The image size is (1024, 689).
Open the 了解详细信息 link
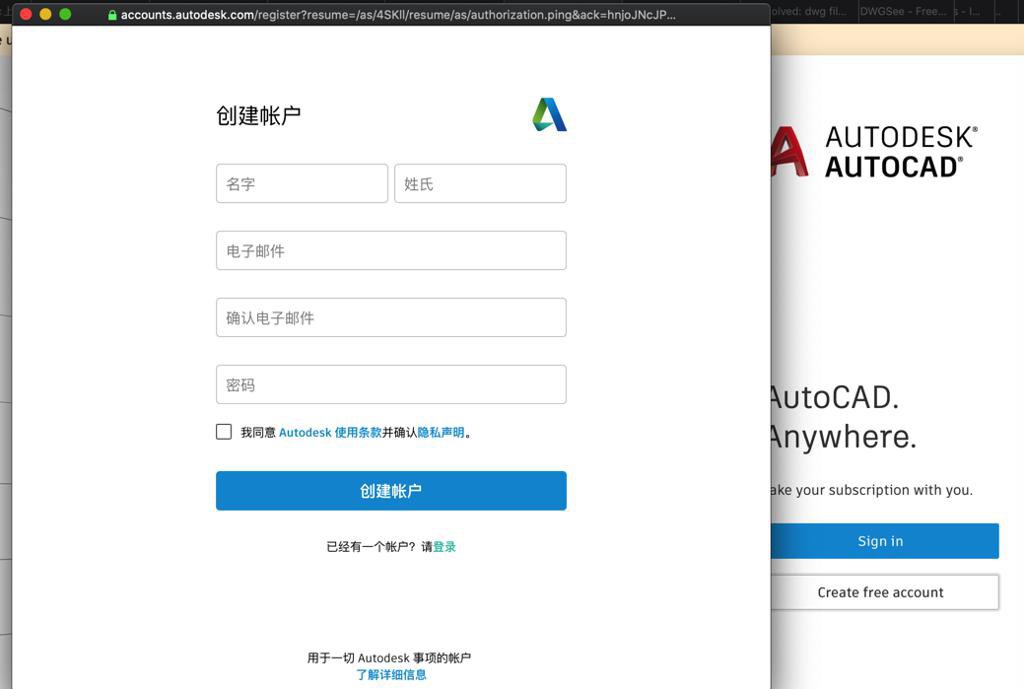click(x=391, y=675)
